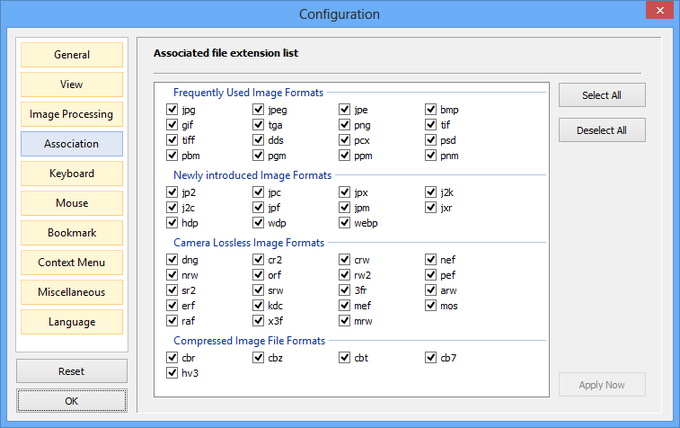Image resolution: width=680 pixels, height=428 pixels.
Task: Uncheck the dng camera format
Action: click(x=172, y=260)
